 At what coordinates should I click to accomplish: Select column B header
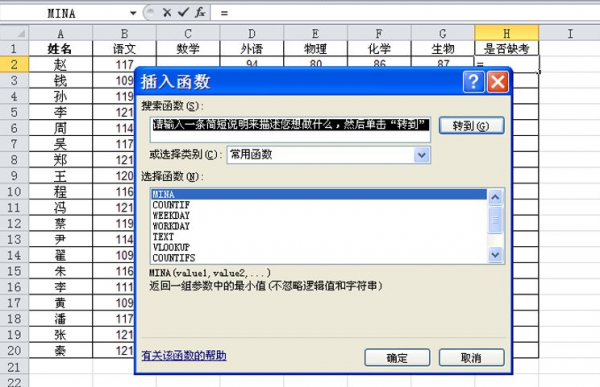124,34
